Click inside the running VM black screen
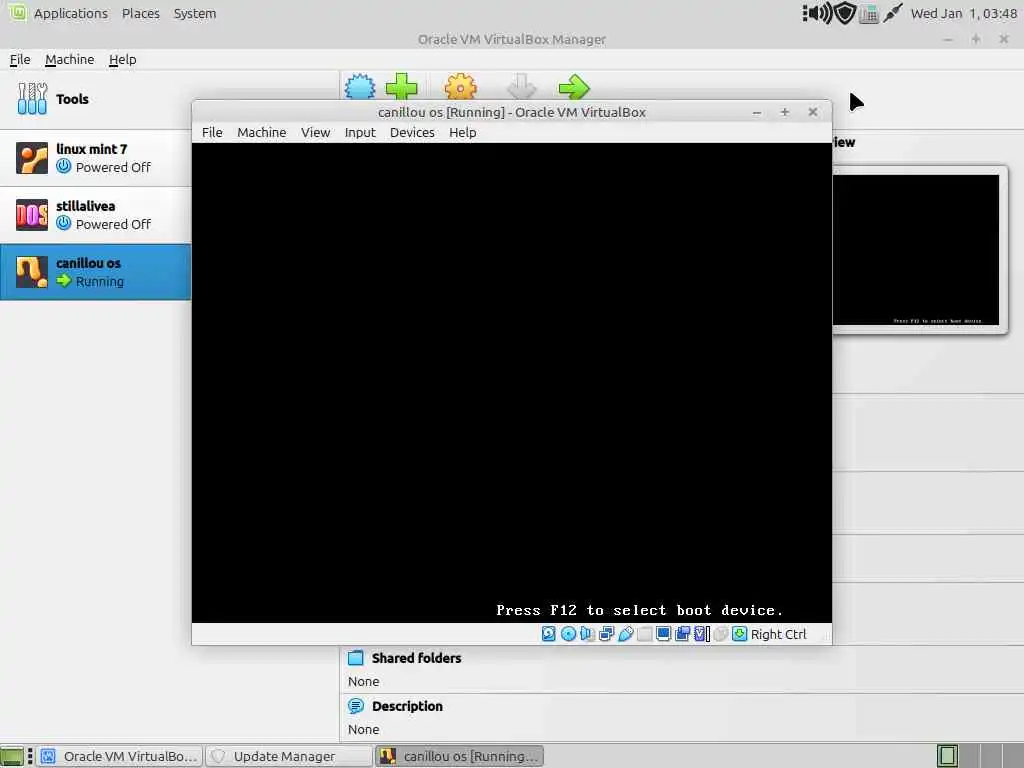Screen dimensions: 1024x768 pyautogui.click(x=511, y=383)
